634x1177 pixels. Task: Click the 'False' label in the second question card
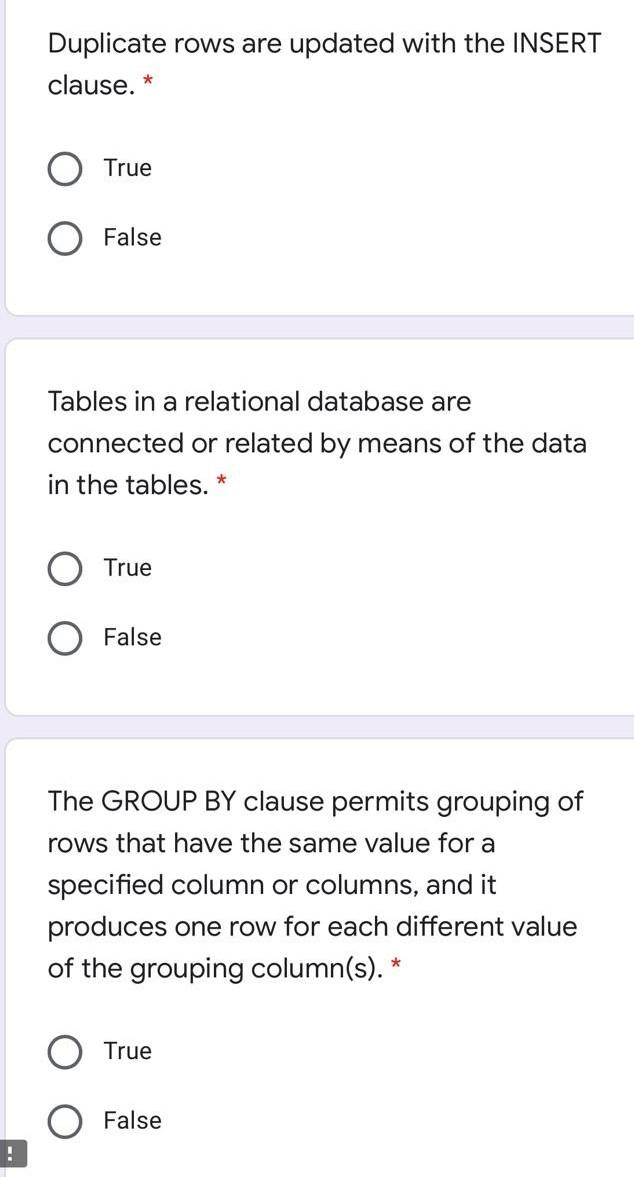[x=131, y=637]
